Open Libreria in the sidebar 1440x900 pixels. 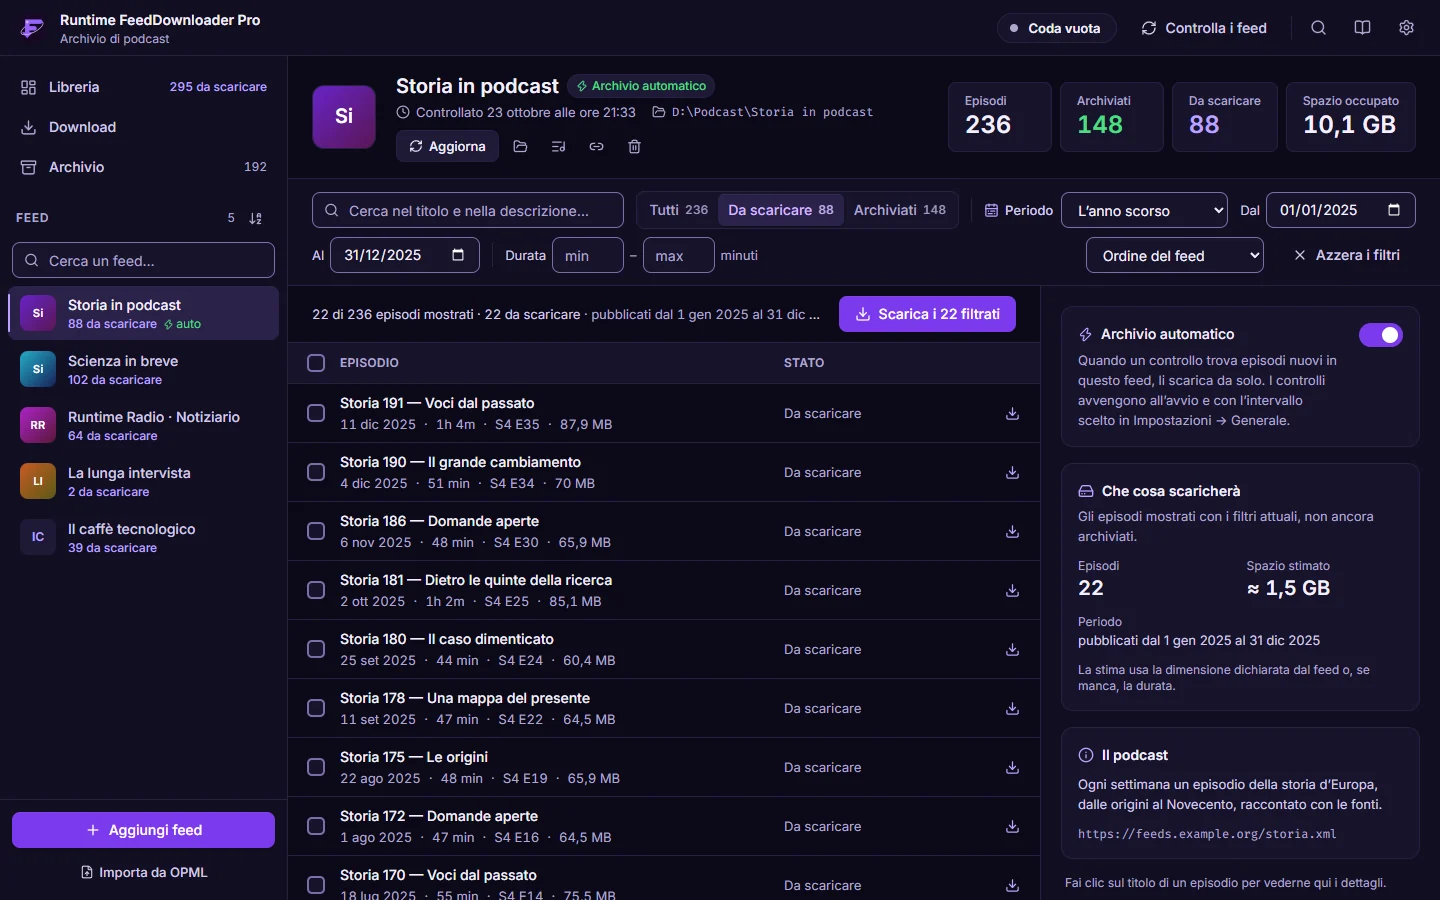coord(144,87)
